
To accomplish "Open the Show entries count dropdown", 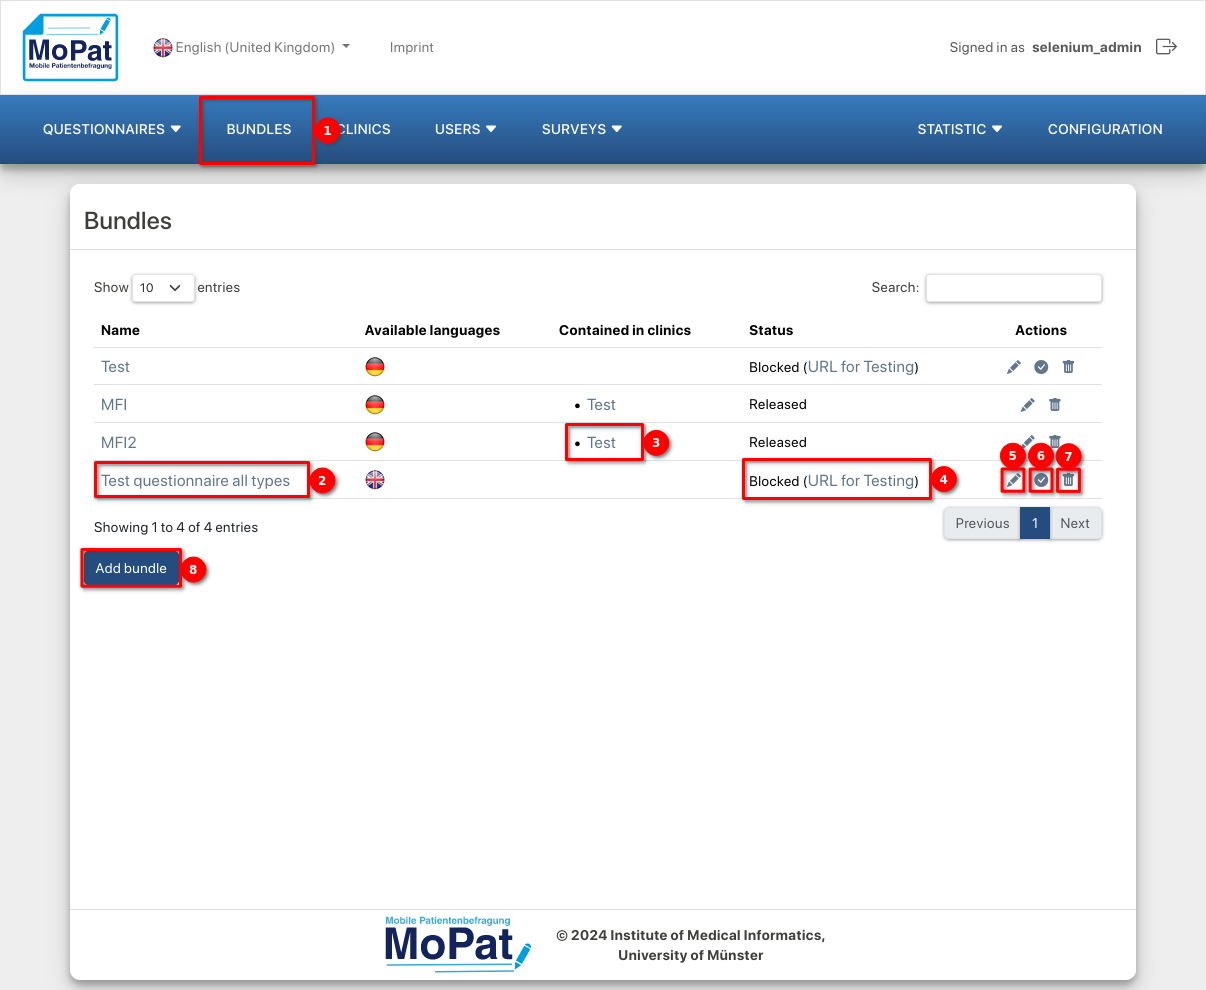I will [x=162, y=288].
